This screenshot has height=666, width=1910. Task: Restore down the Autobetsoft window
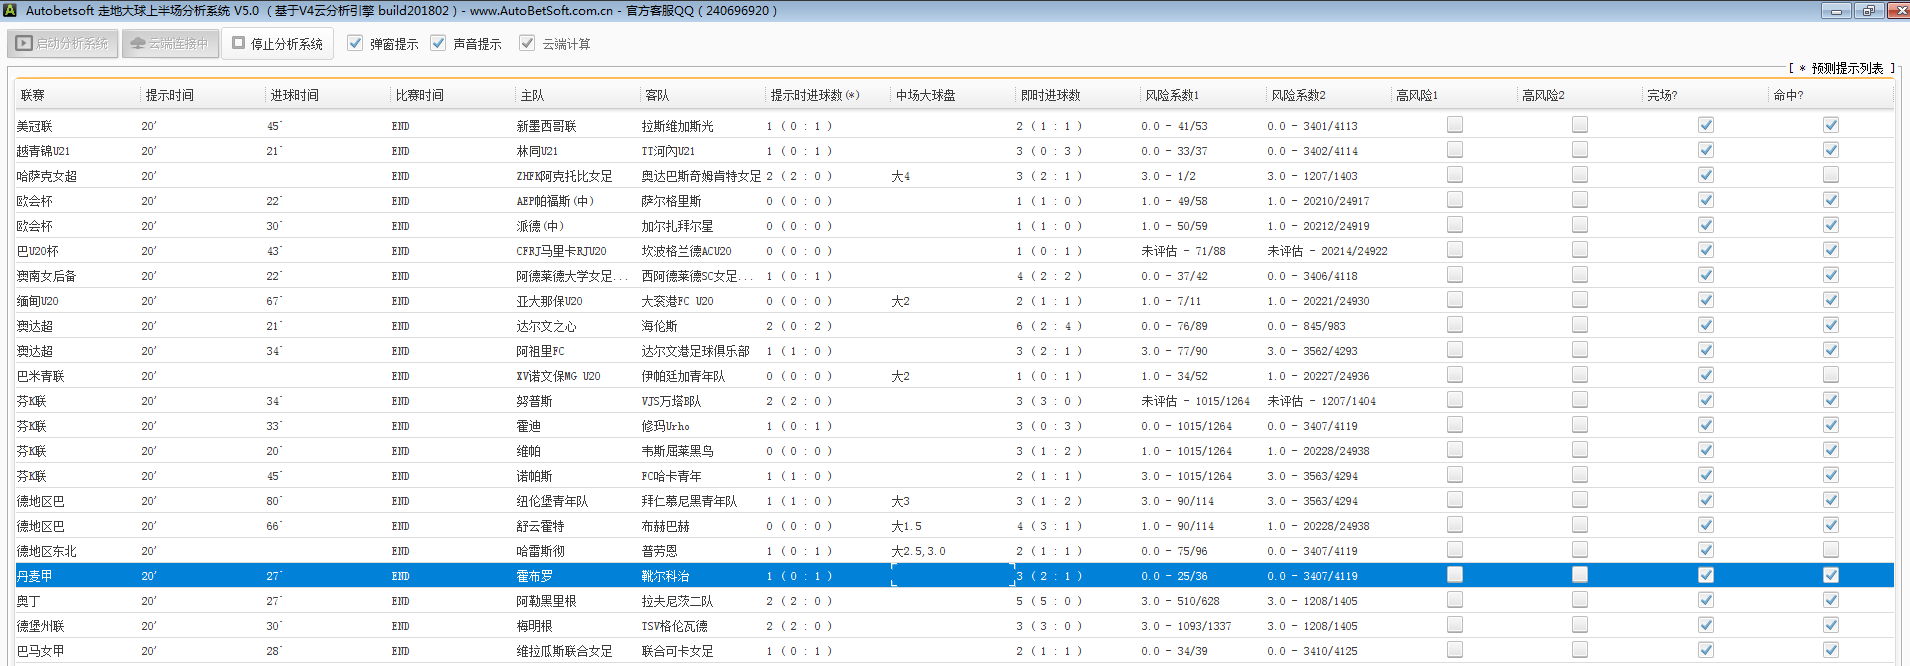pyautogui.click(x=1867, y=11)
